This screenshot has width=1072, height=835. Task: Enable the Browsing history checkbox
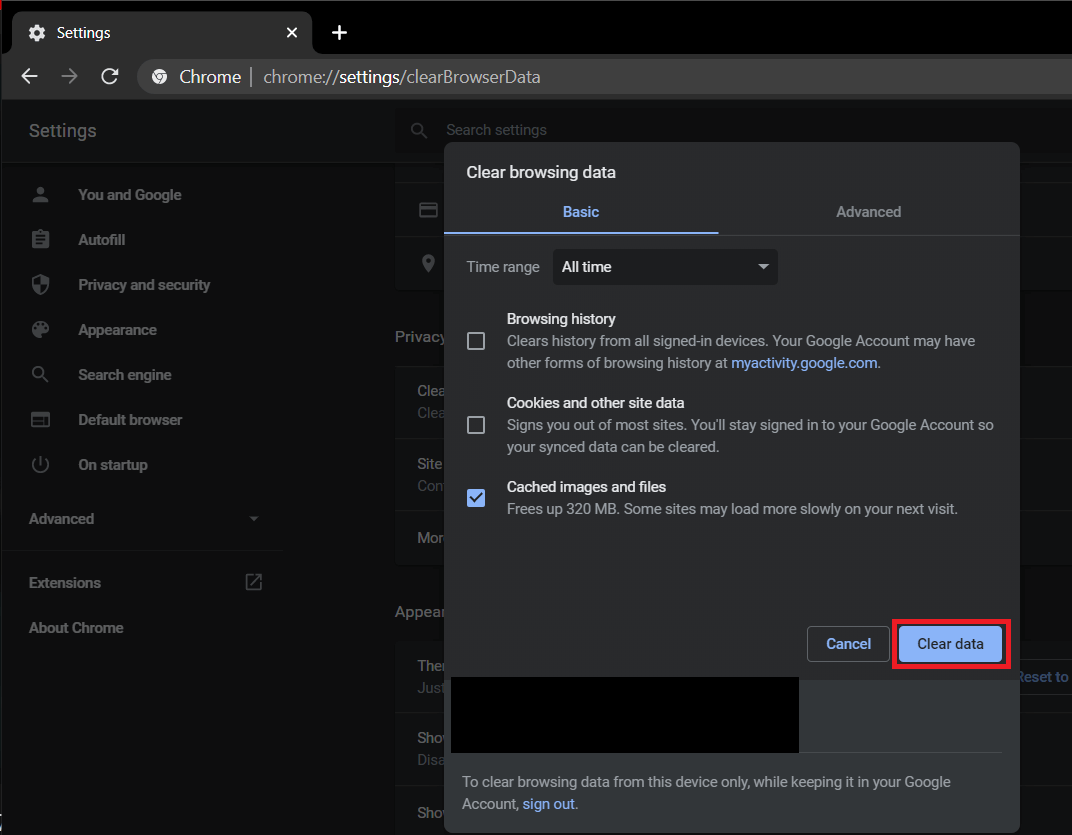point(476,341)
